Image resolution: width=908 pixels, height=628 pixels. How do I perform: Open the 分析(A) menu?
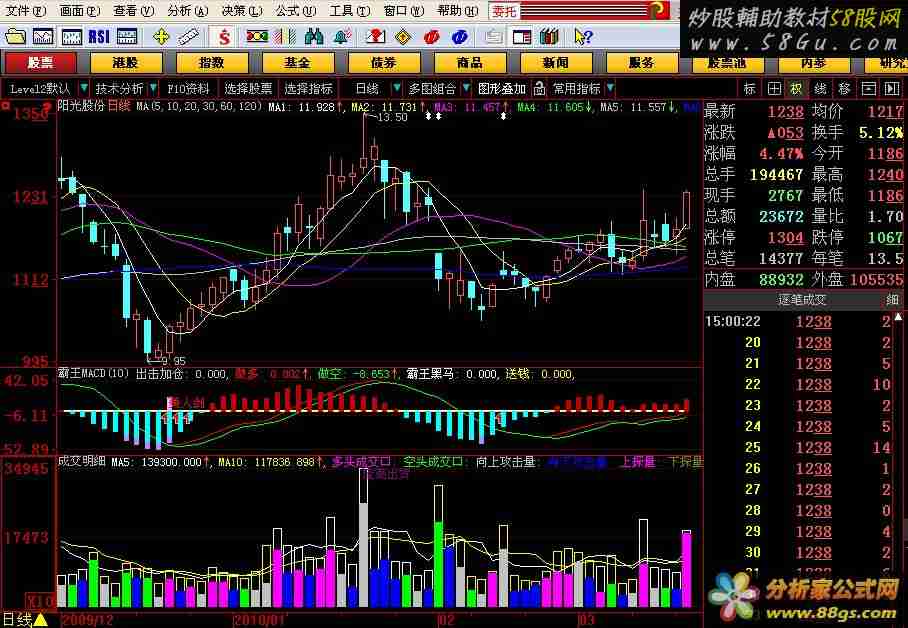click(187, 10)
